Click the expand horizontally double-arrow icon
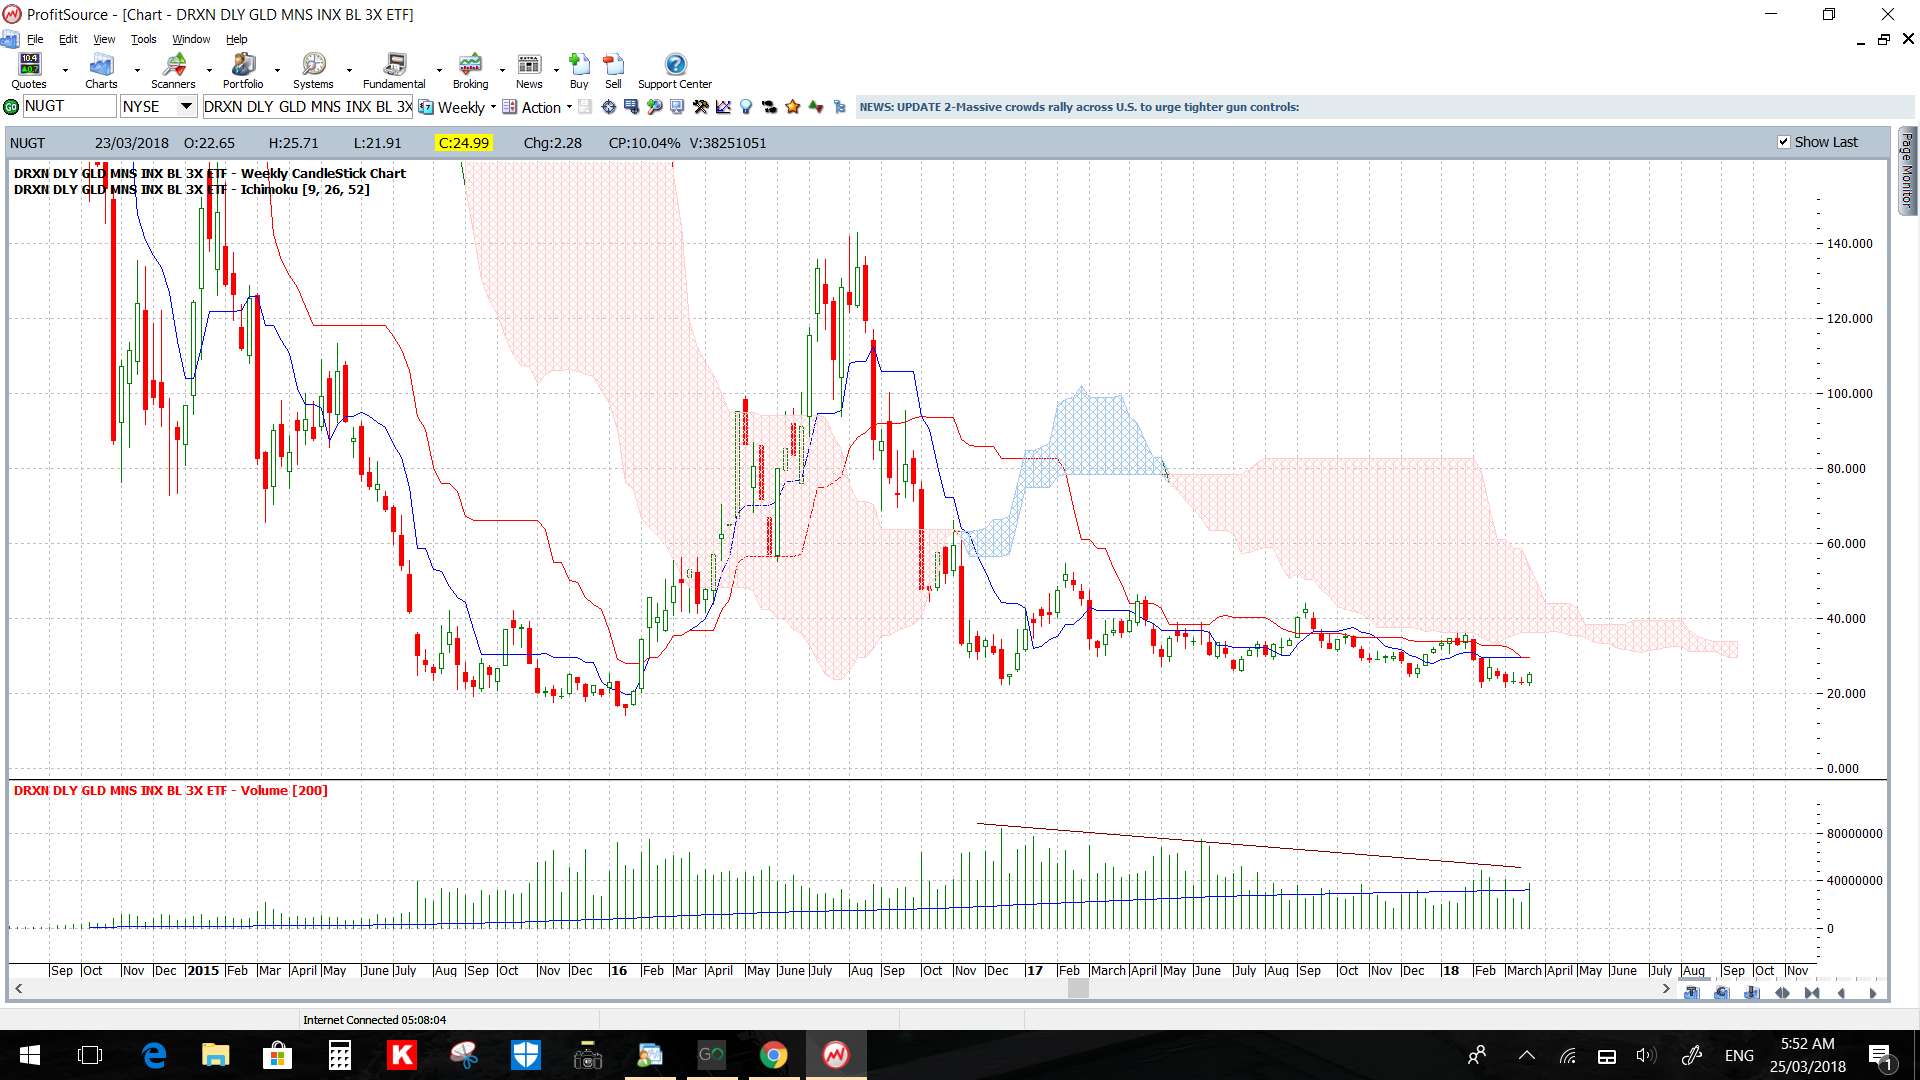This screenshot has height=1080, width=1920. [x=1782, y=993]
